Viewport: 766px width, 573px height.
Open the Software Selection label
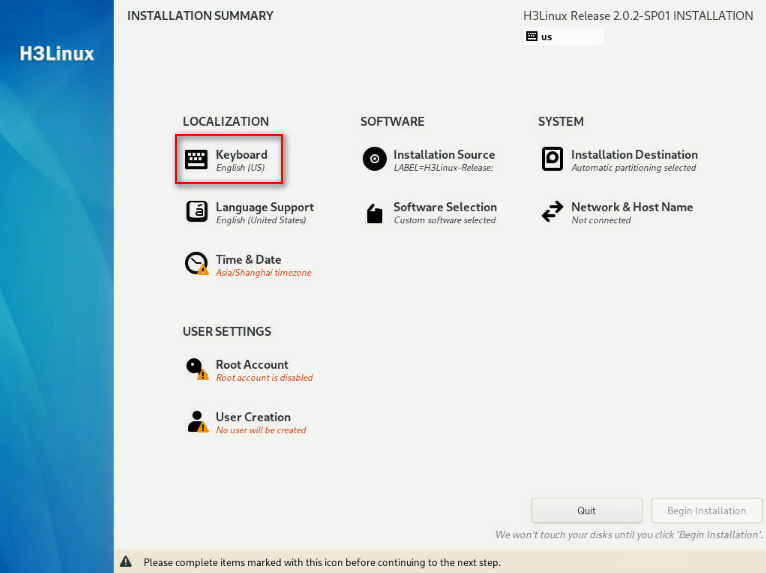(445, 207)
